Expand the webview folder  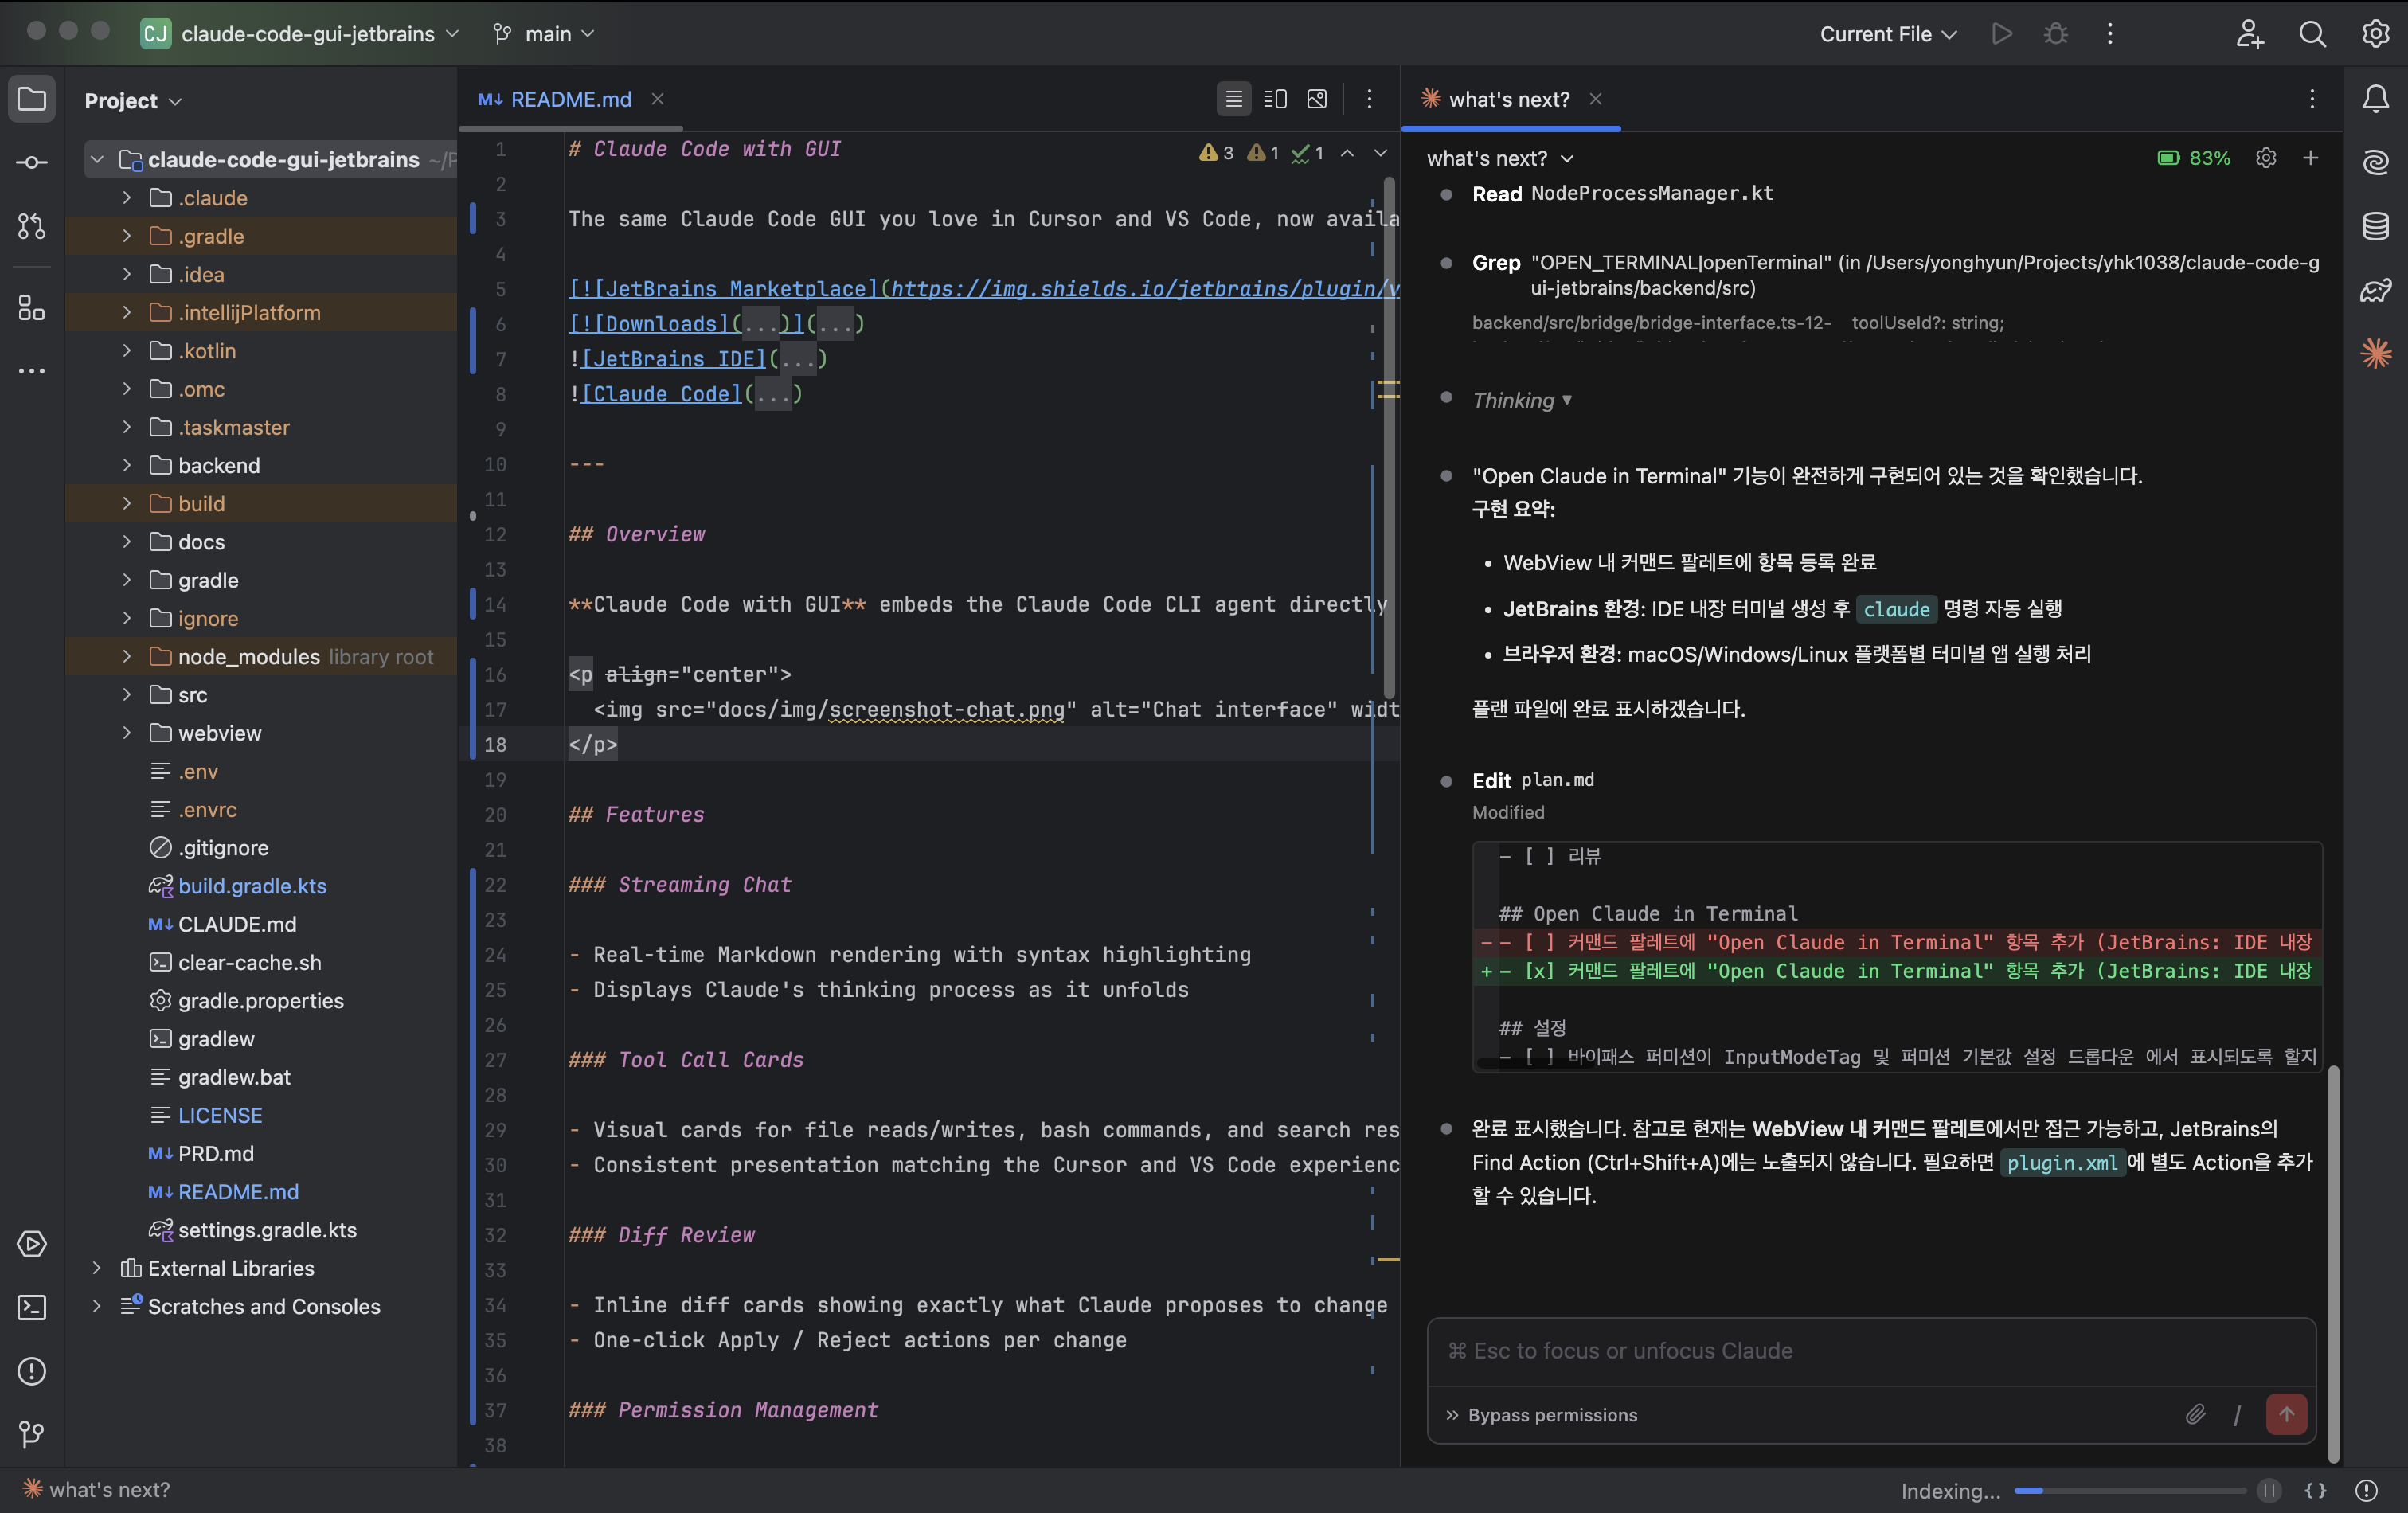pyautogui.click(x=127, y=733)
